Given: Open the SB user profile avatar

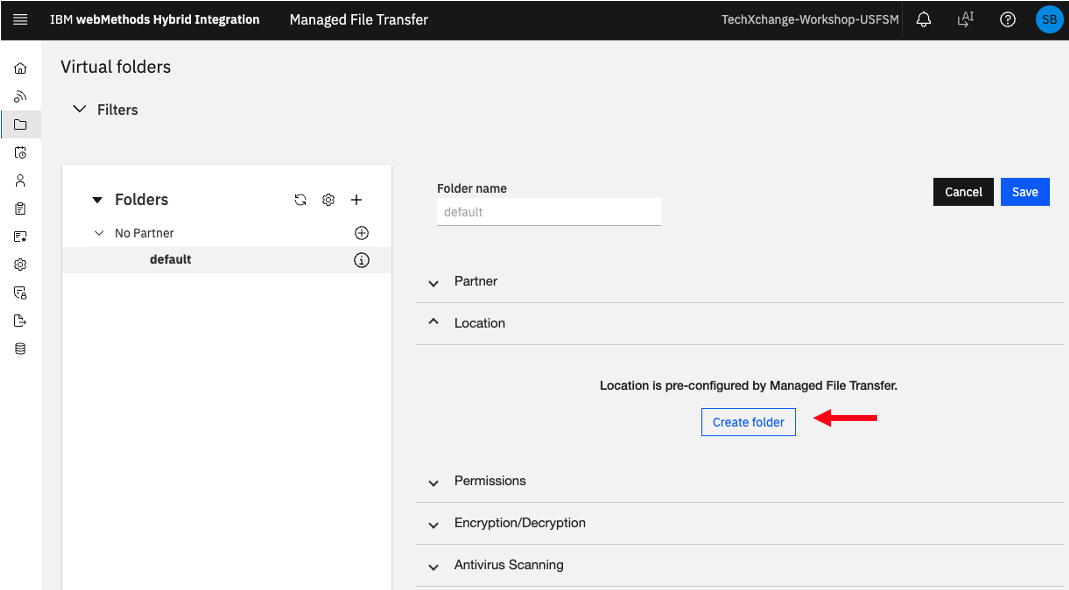Looking at the screenshot, I should [x=1049, y=20].
